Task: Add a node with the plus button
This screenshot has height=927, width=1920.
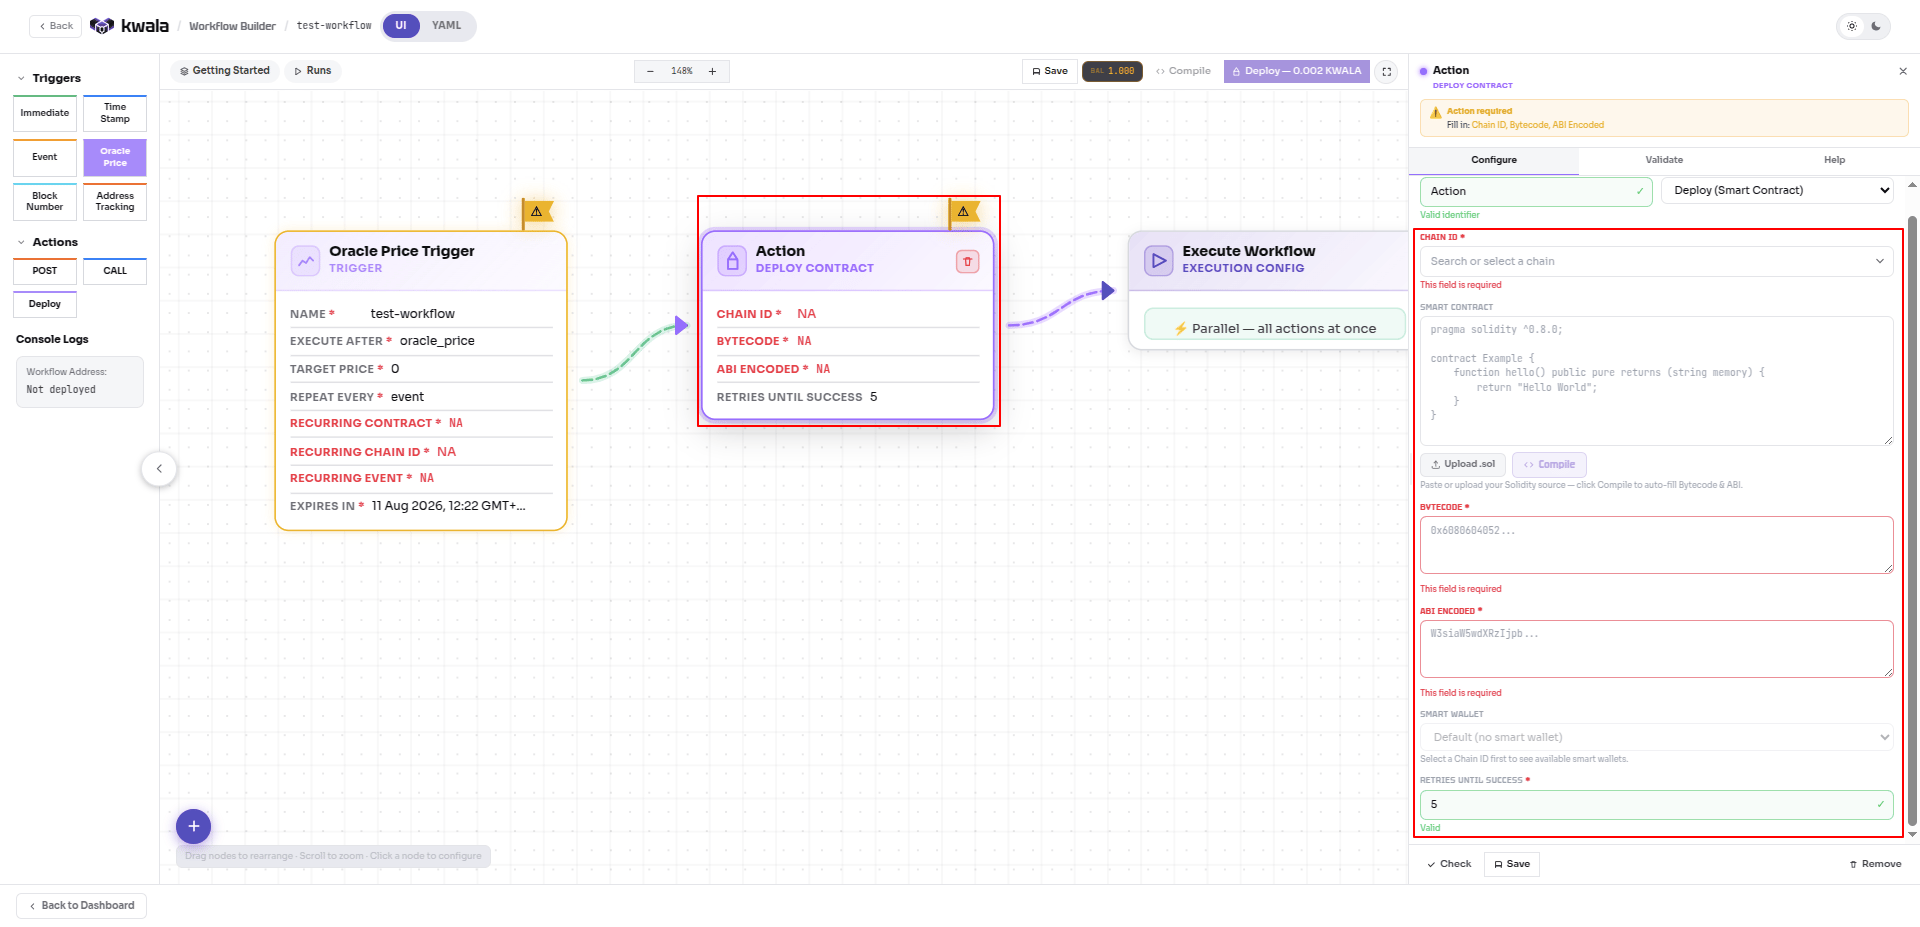Action: tap(194, 826)
